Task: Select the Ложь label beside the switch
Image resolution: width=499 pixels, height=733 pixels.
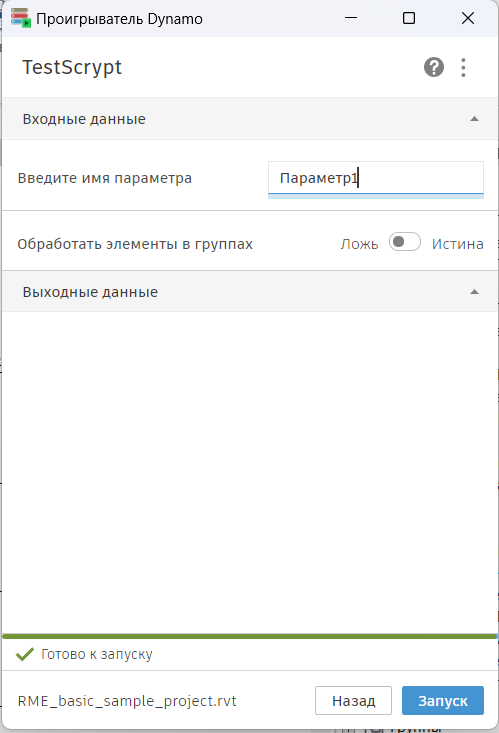Action: coord(359,244)
